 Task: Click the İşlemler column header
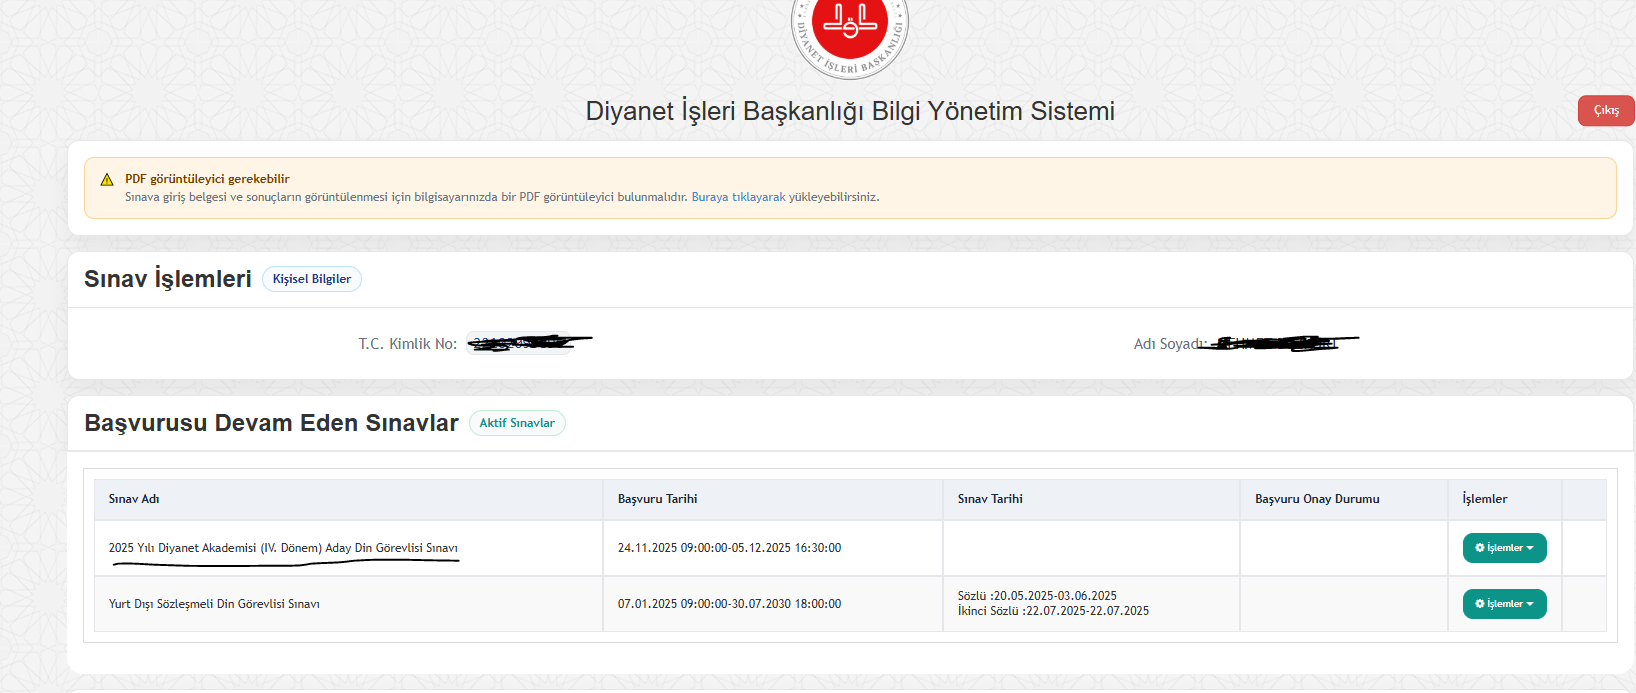coord(1484,499)
